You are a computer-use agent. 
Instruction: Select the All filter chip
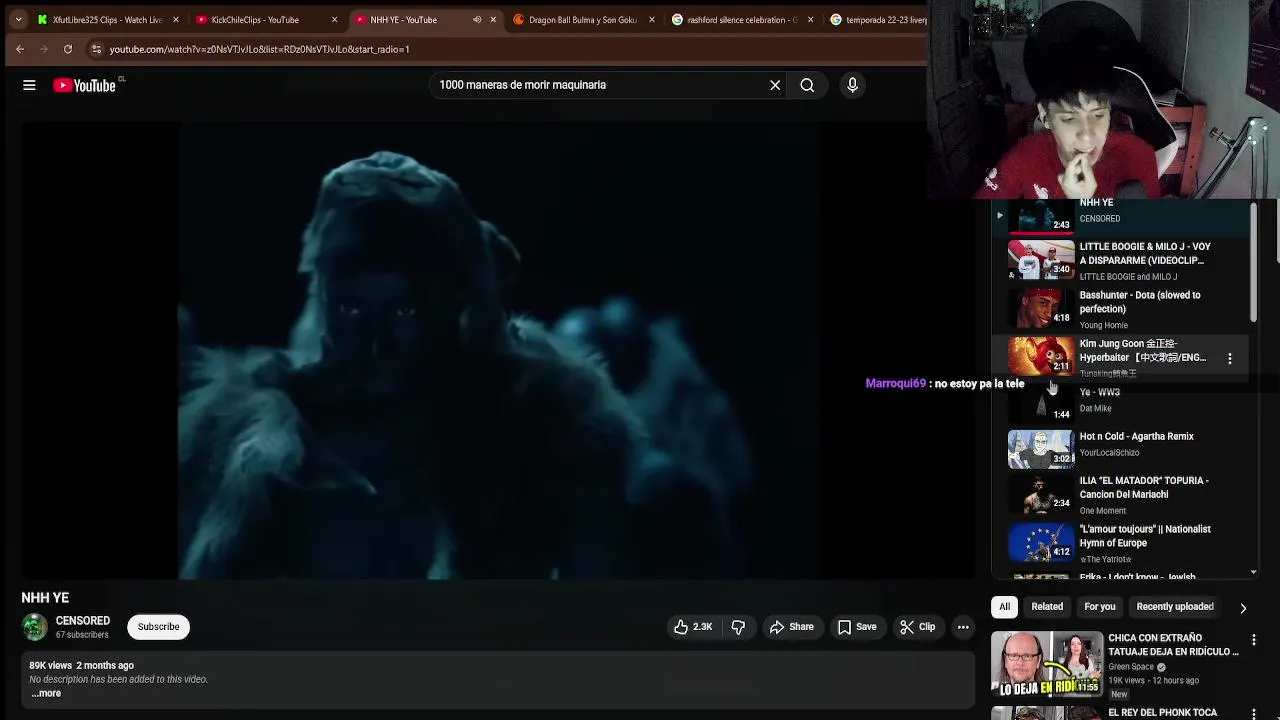point(1004,607)
